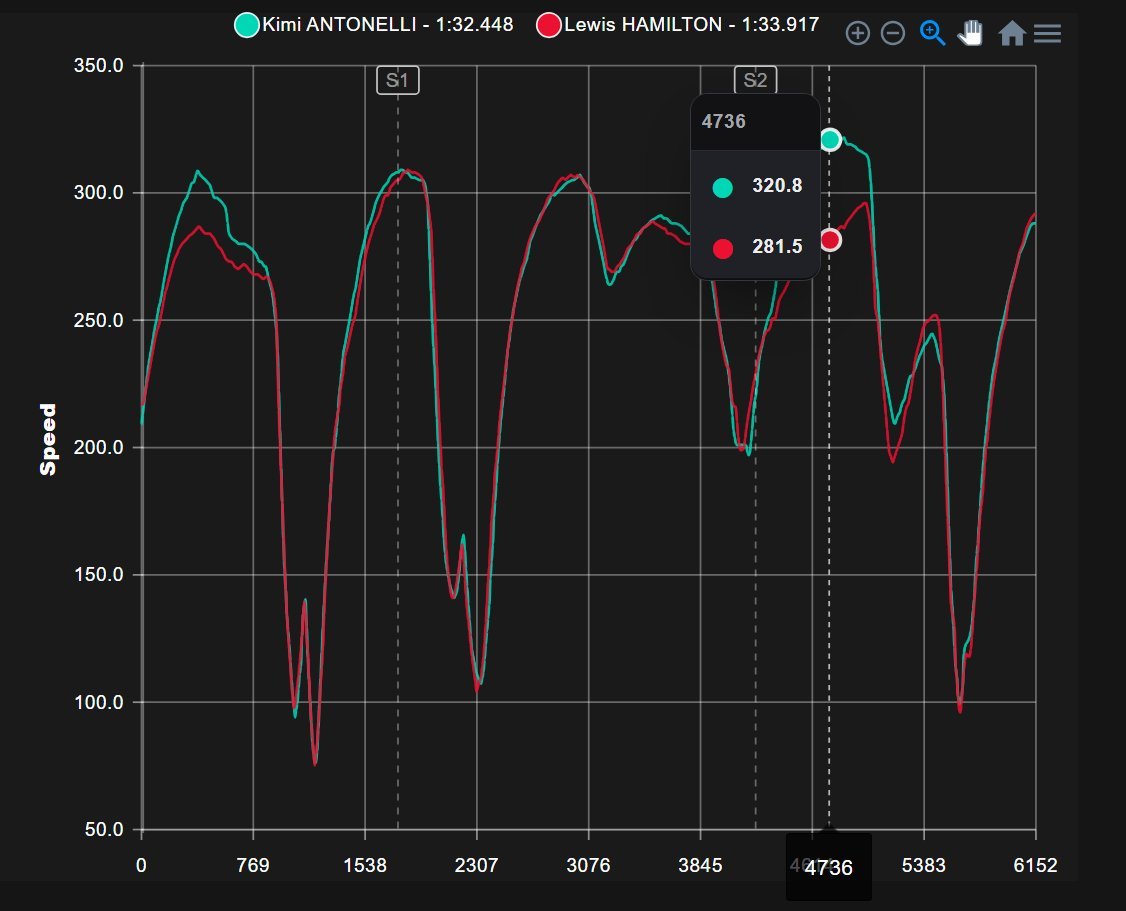
Task: Click the red data point at 281.5
Action: click(830, 240)
